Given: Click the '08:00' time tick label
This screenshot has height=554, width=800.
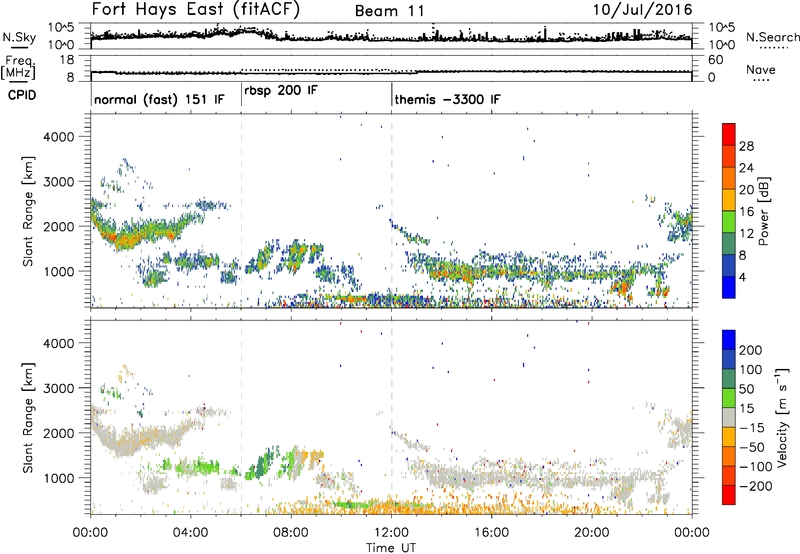Looking at the screenshot, I should click(291, 532).
